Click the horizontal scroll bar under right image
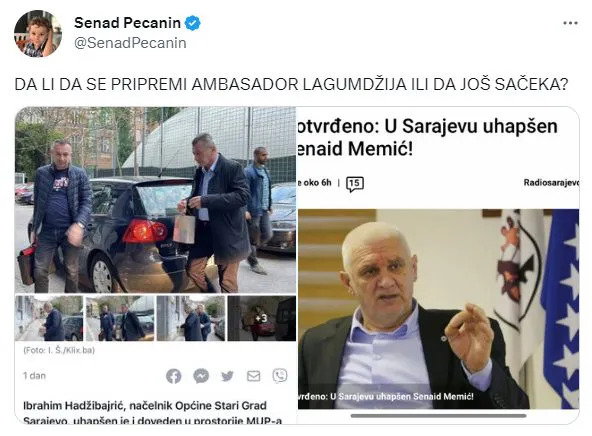The image size is (592, 436). (438, 416)
